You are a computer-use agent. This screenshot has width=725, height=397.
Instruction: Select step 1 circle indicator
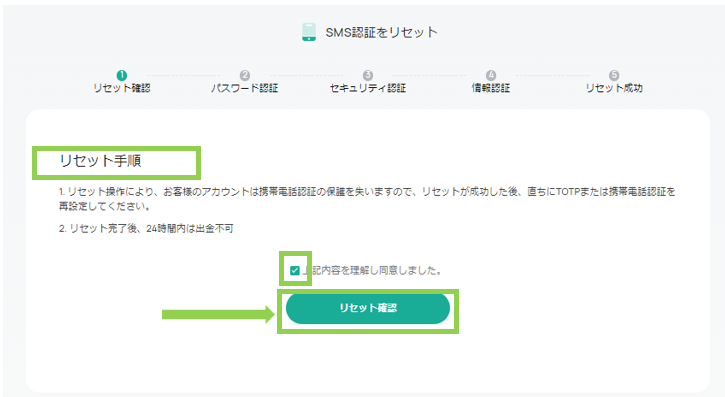pyautogui.click(x=122, y=75)
